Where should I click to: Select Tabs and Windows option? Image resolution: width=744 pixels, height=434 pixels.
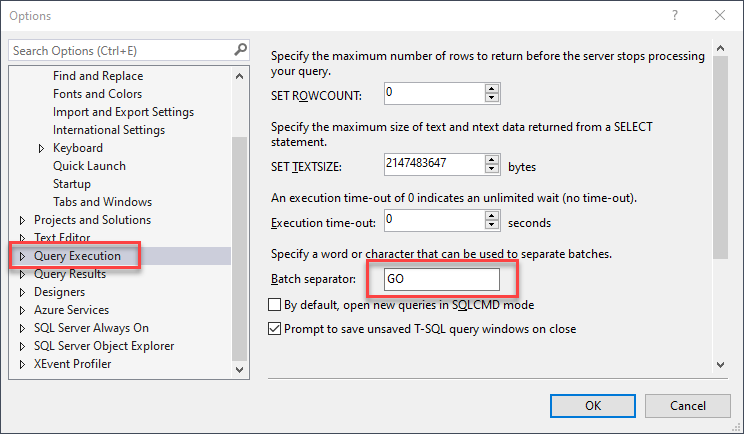tap(102, 202)
